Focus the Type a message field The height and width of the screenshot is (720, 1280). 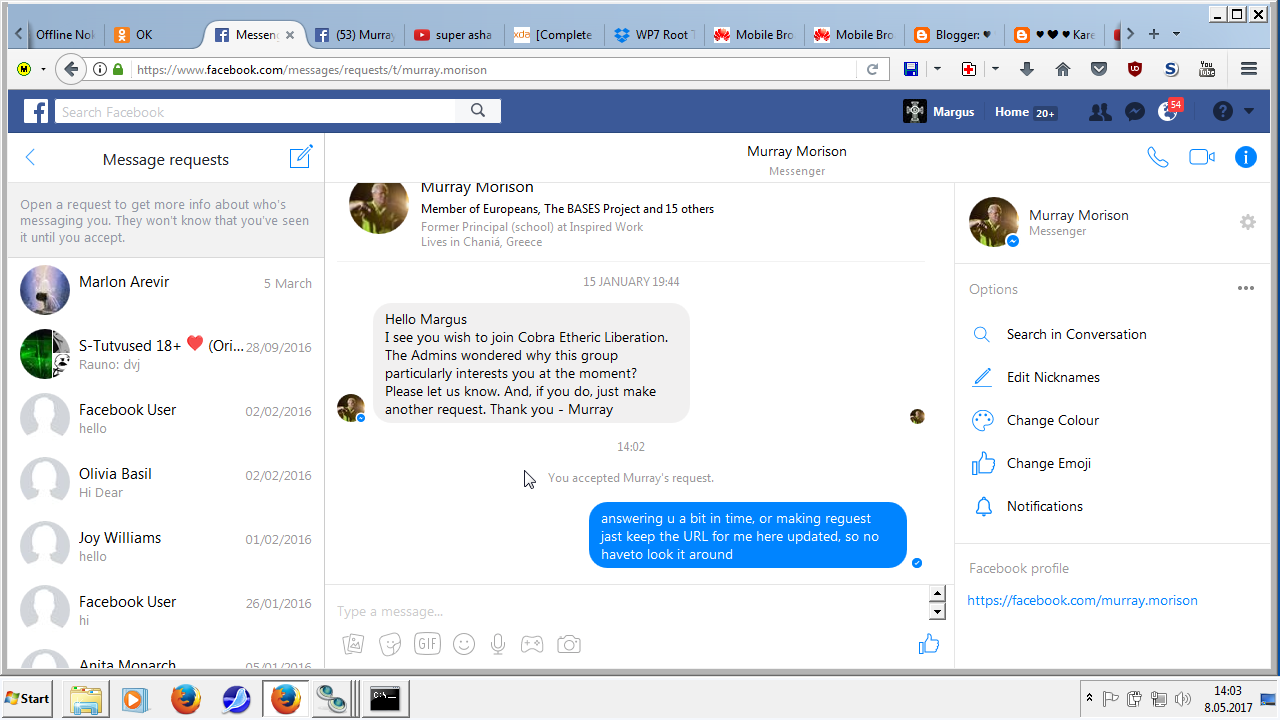[x=627, y=610]
